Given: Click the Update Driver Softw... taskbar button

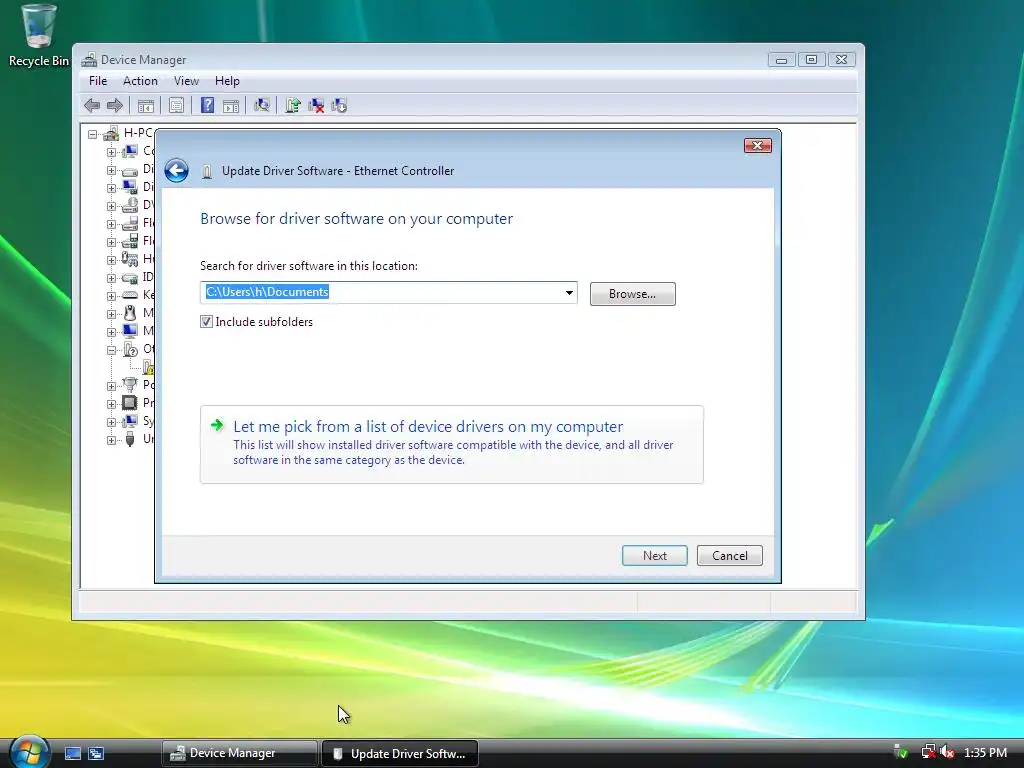Looking at the screenshot, I should pos(400,753).
